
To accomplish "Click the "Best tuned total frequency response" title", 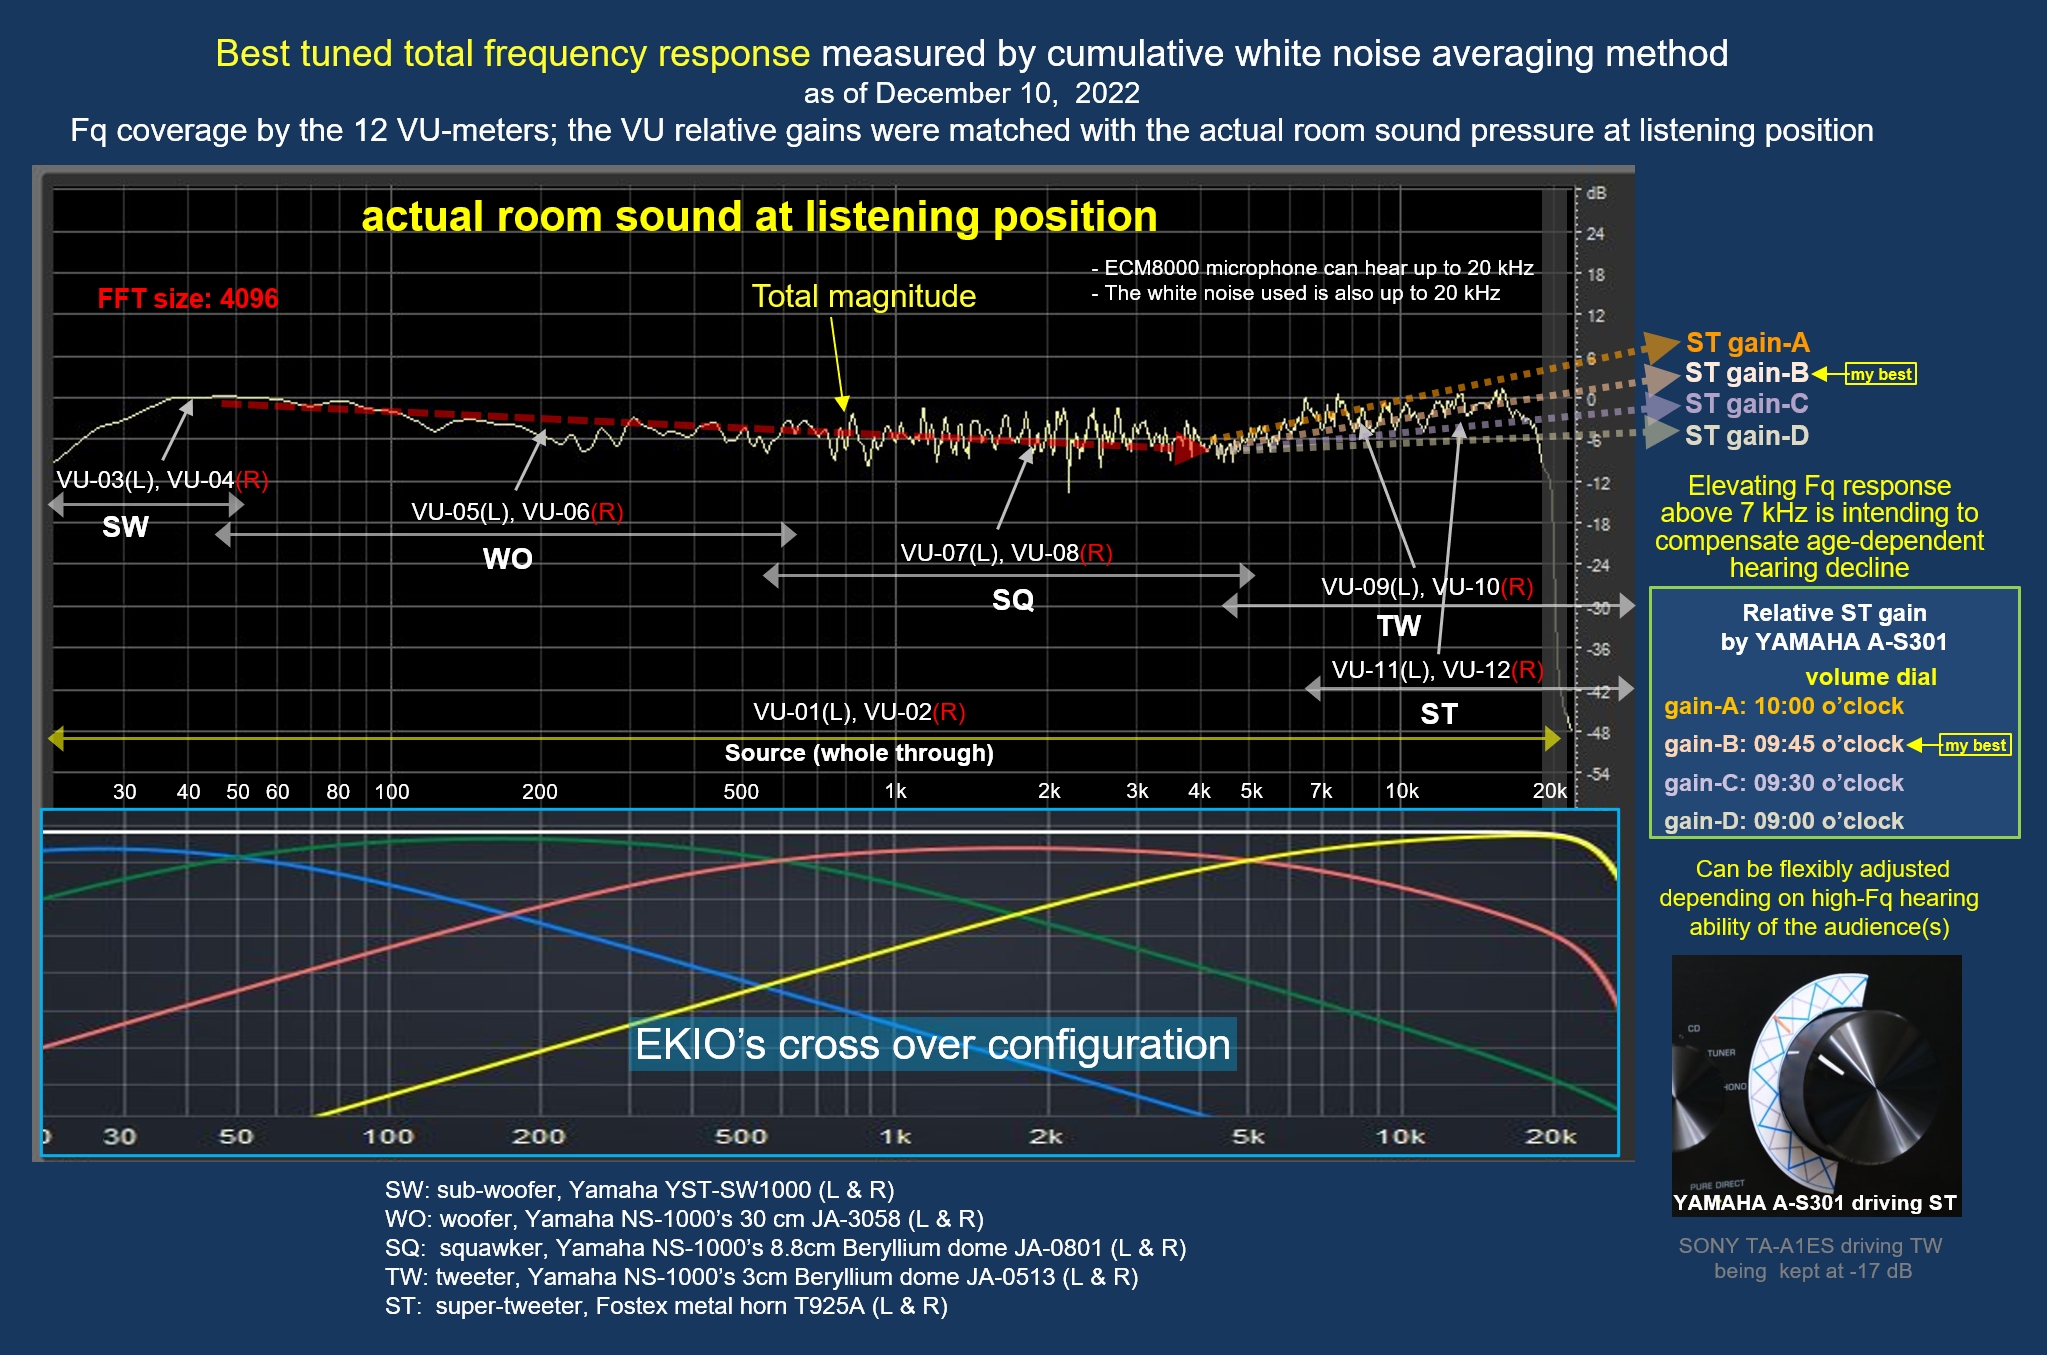I will (512, 53).
